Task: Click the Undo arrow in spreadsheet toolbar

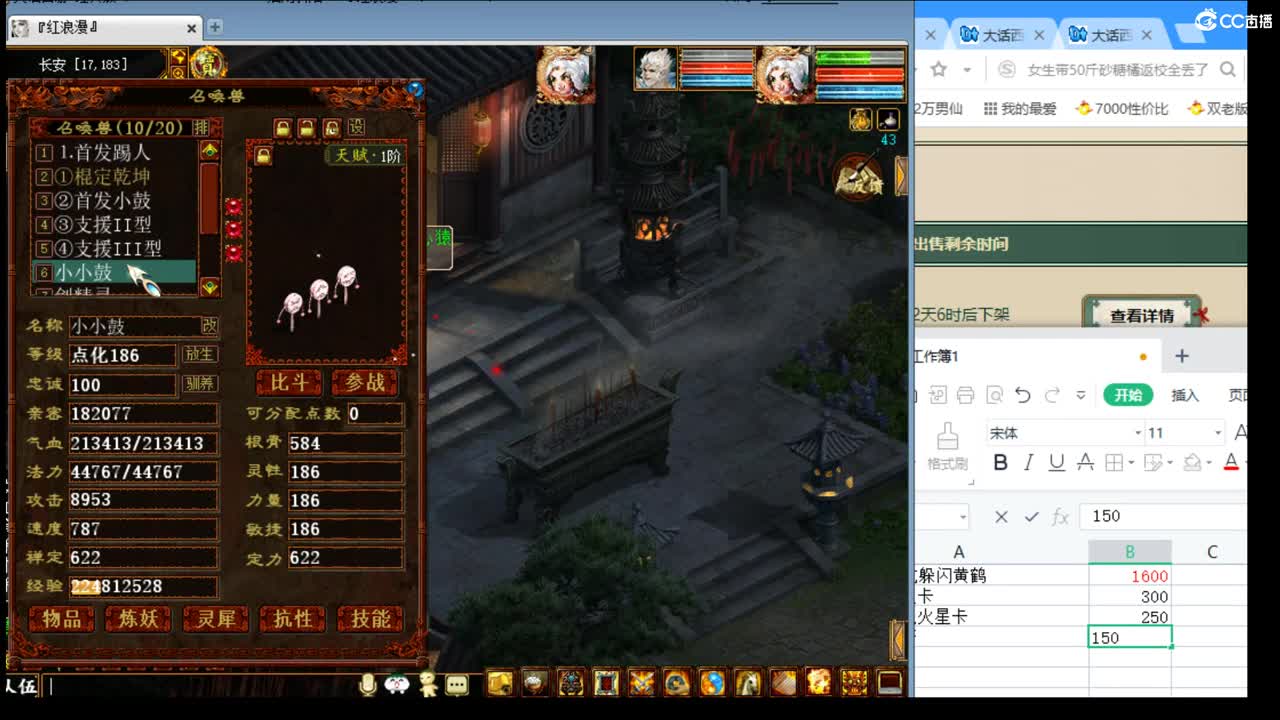Action: pos(1022,395)
